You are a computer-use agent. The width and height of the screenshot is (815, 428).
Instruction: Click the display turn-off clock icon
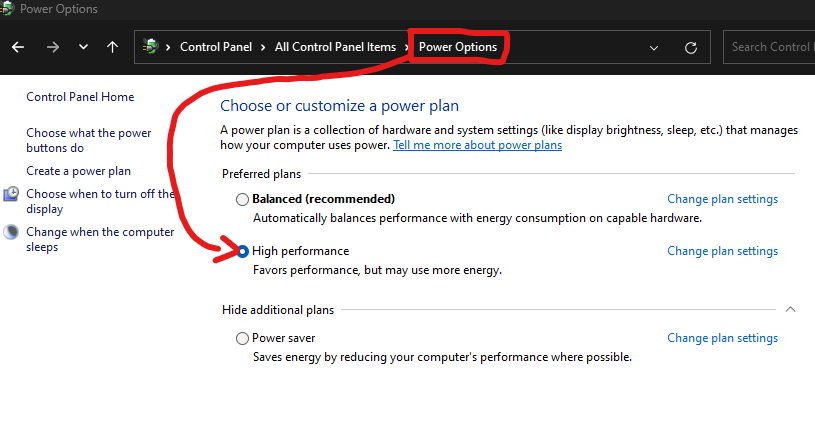point(11,194)
